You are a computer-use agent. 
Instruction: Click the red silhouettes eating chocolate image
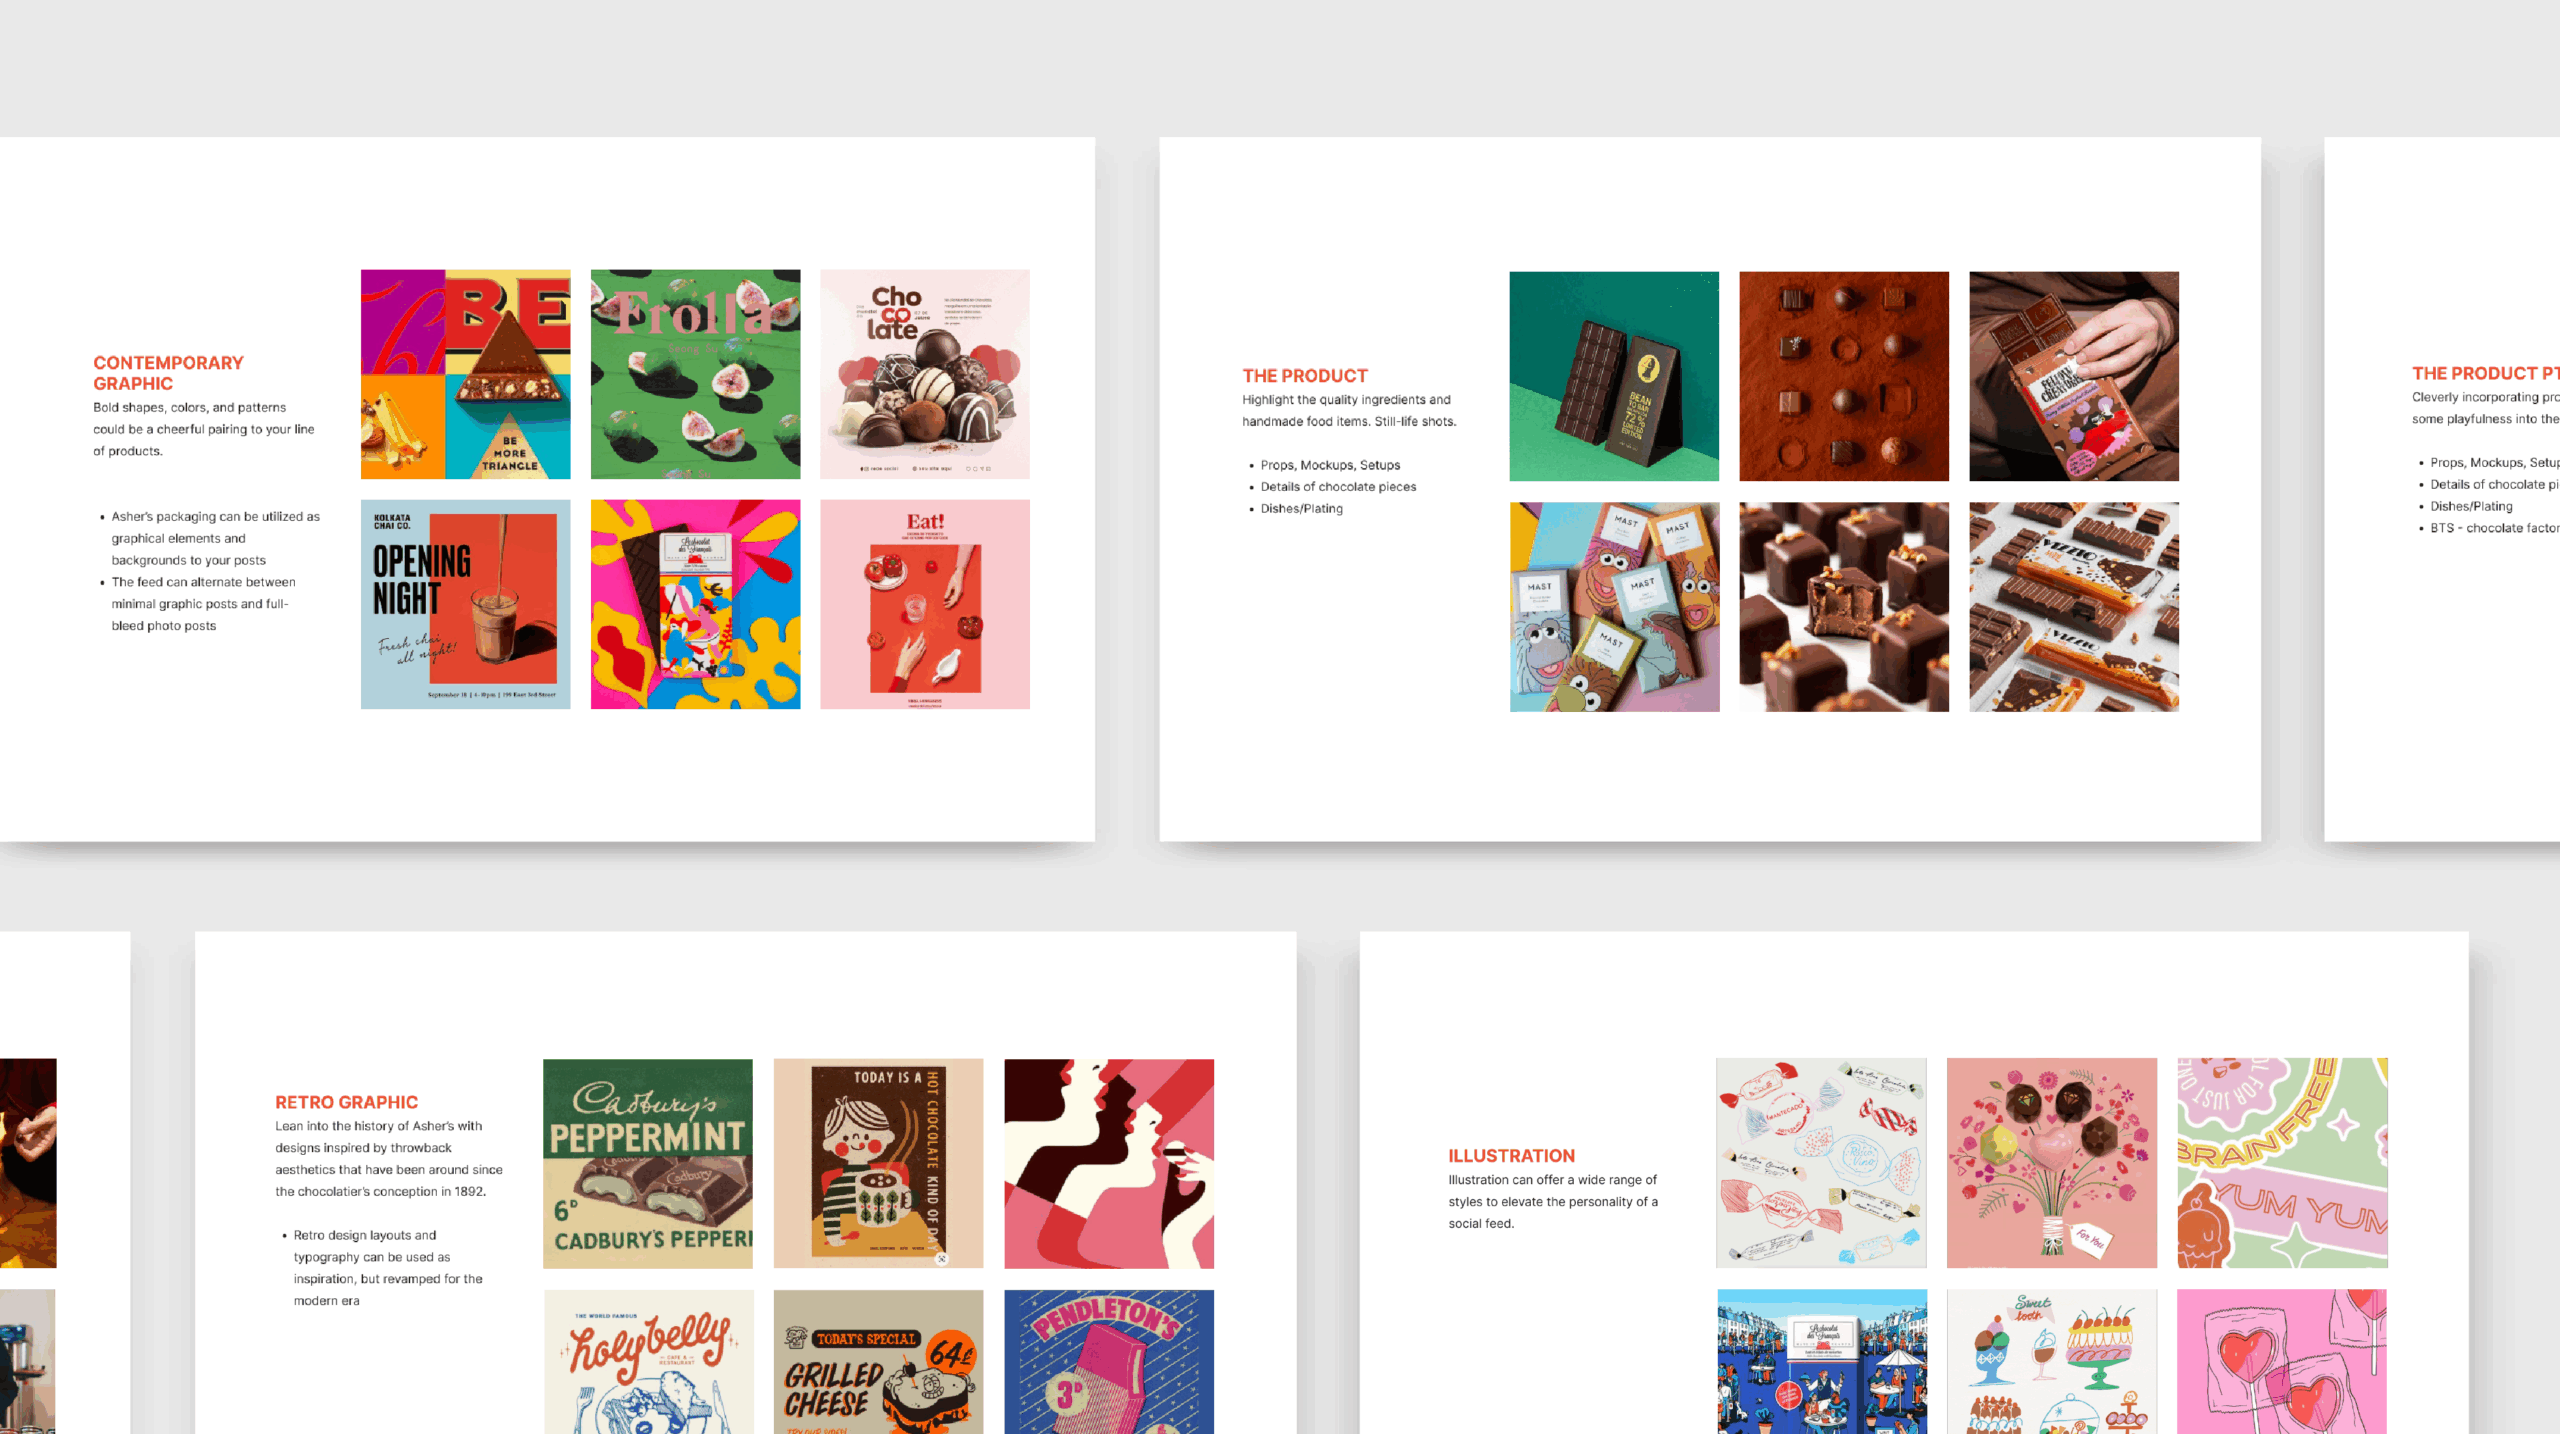[x=1109, y=1164]
